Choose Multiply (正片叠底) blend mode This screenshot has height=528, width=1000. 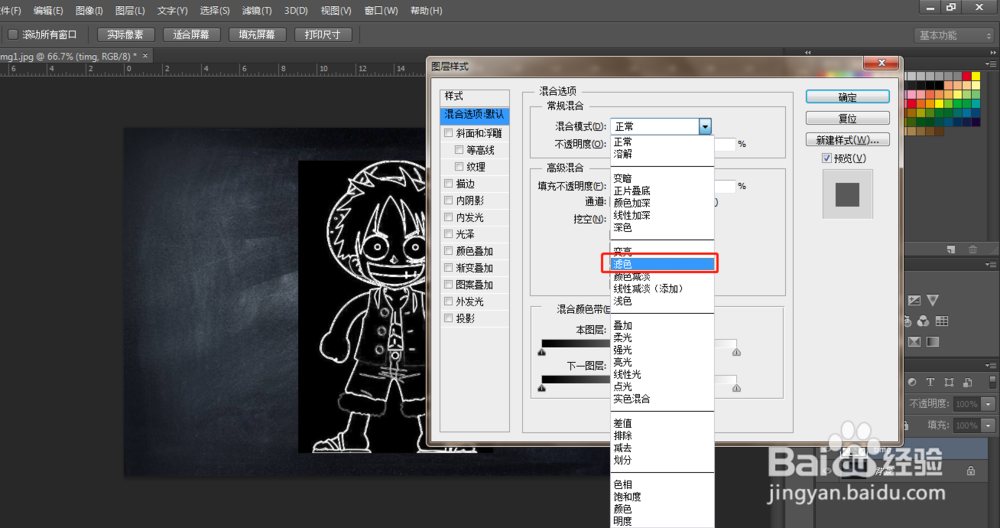tap(662, 191)
